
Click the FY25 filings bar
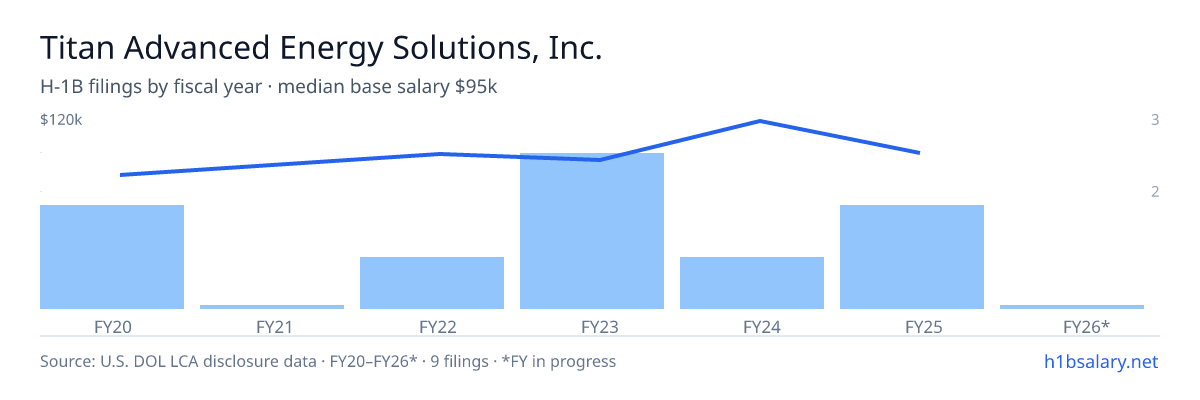coord(912,257)
